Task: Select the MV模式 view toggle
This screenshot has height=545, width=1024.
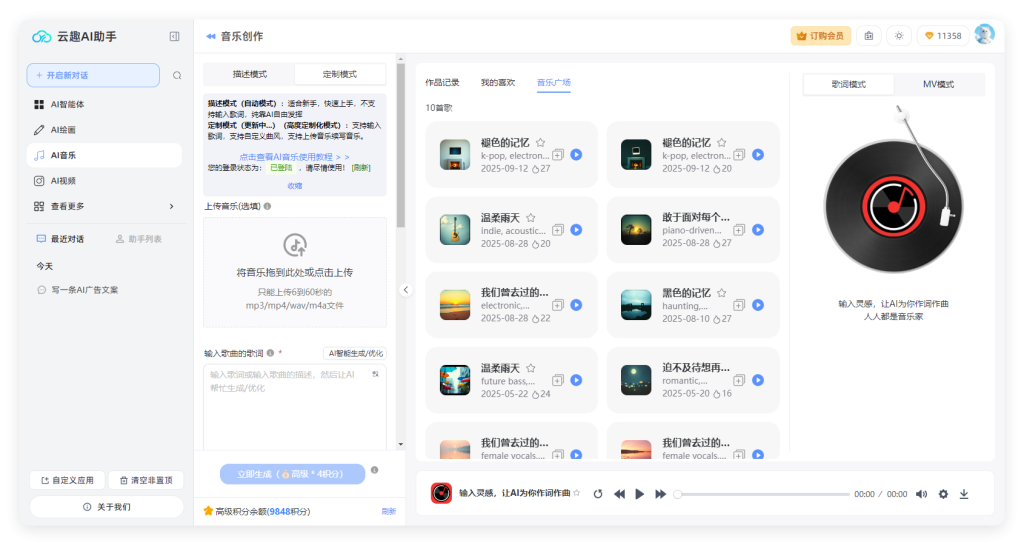Action: (938, 85)
